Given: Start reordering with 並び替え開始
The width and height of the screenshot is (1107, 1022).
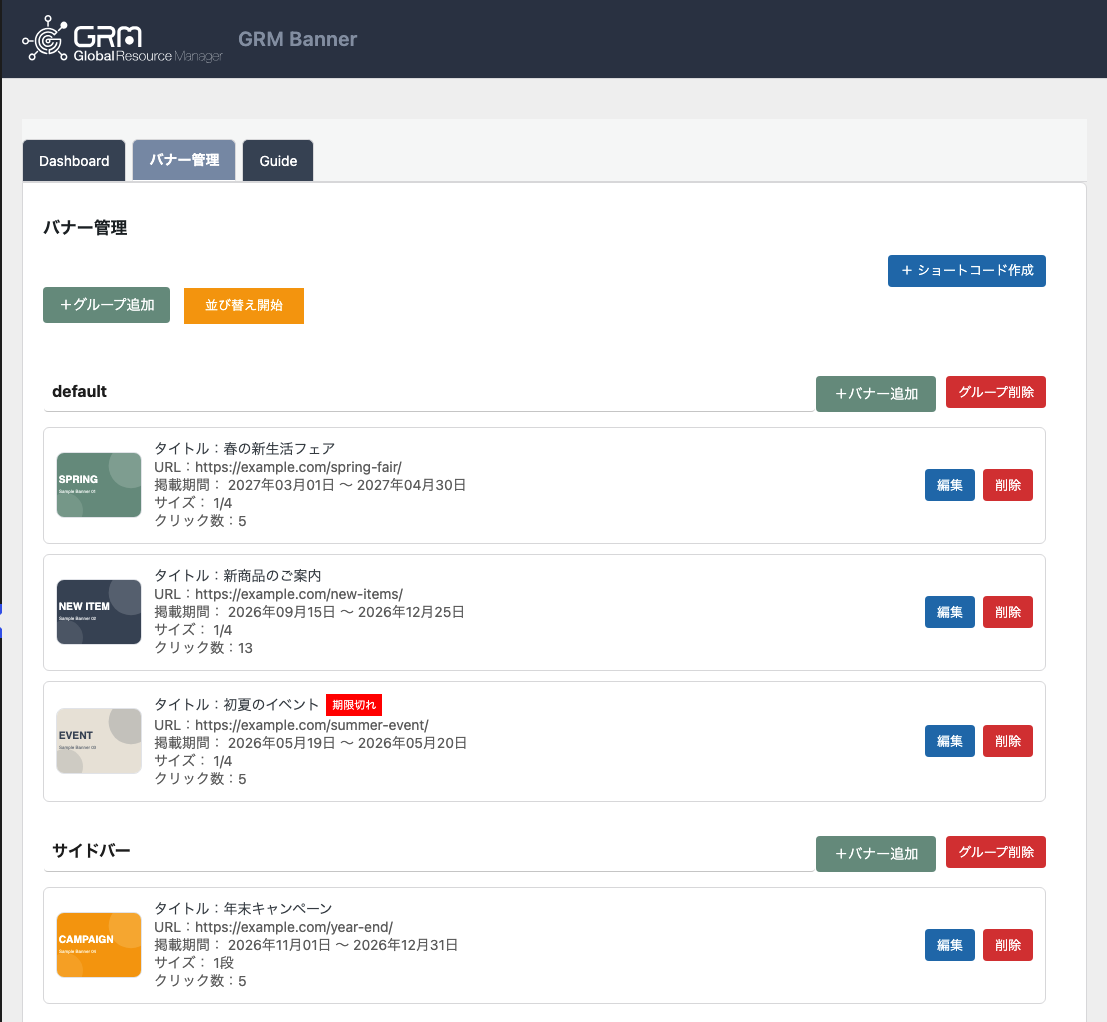Looking at the screenshot, I should (x=244, y=306).
